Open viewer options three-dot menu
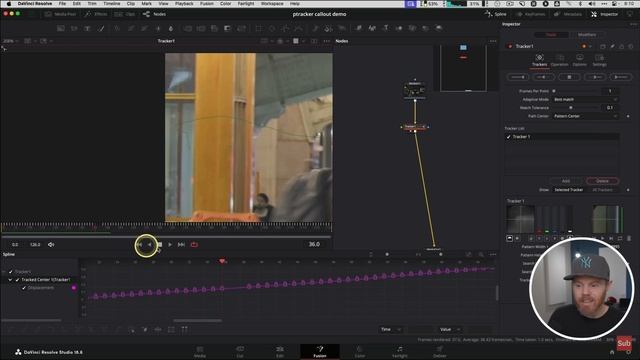Image resolution: width=640 pixels, height=360 pixels. point(327,41)
